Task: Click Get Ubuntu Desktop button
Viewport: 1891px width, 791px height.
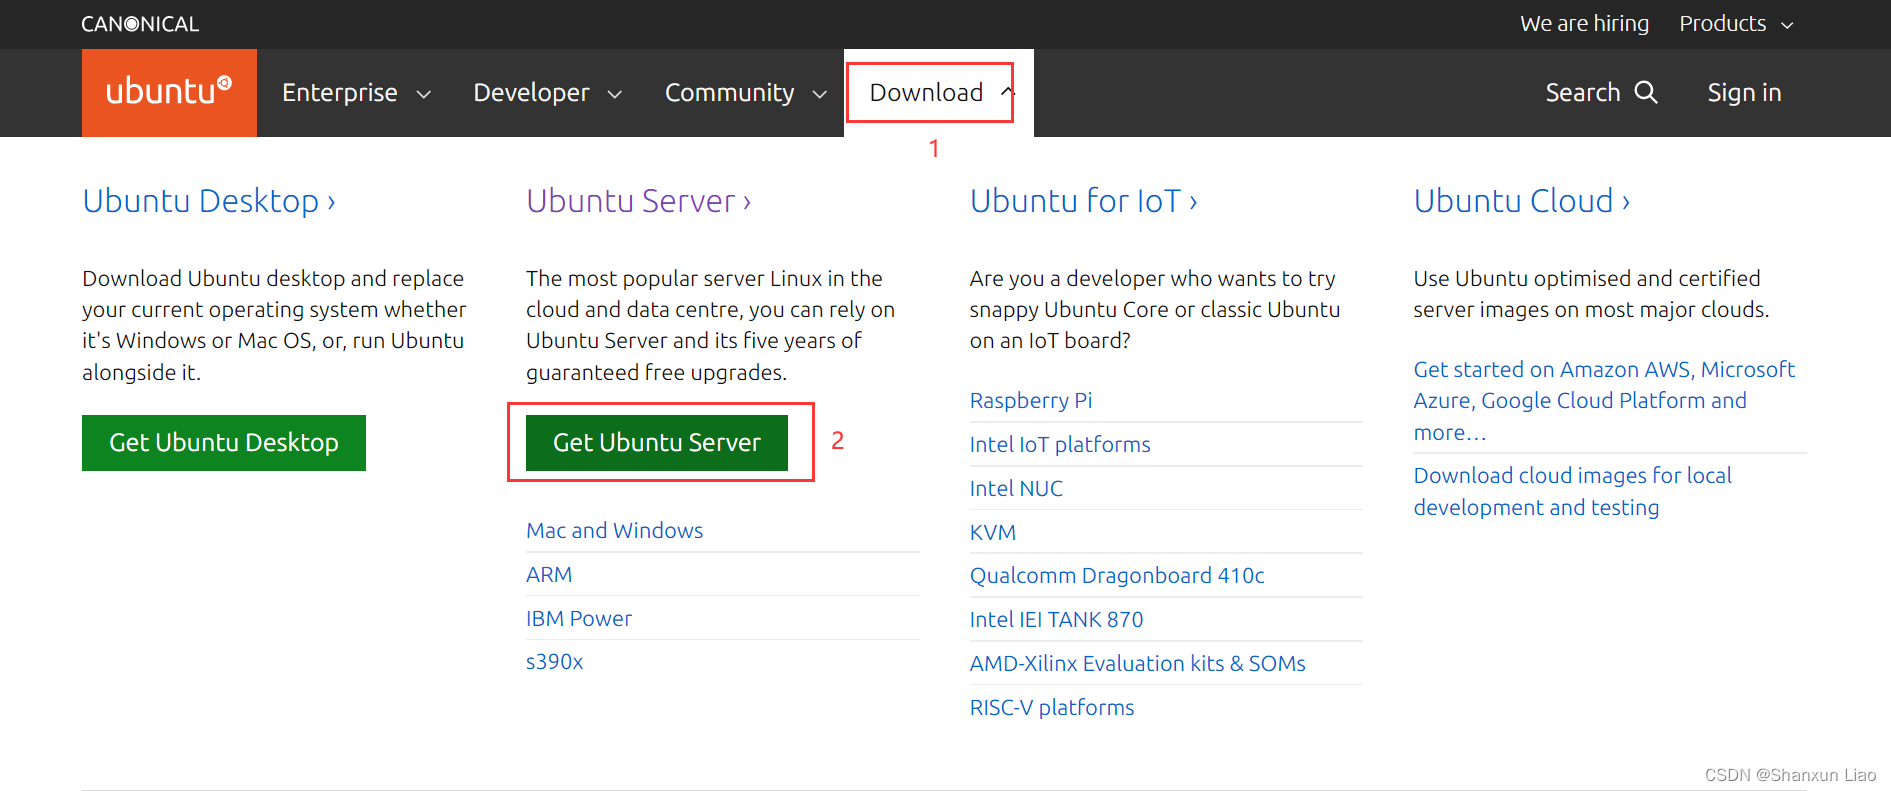Action: (x=224, y=443)
